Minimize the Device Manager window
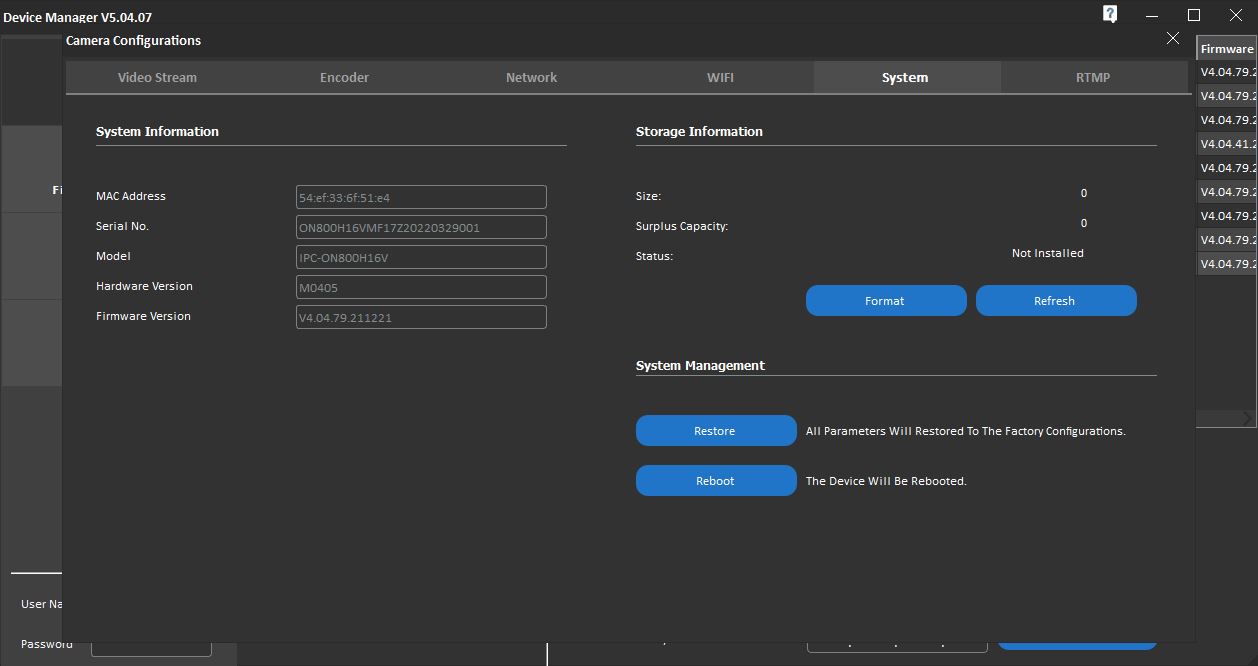The height and width of the screenshot is (666, 1258). pyautogui.click(x=1152, y=15)
